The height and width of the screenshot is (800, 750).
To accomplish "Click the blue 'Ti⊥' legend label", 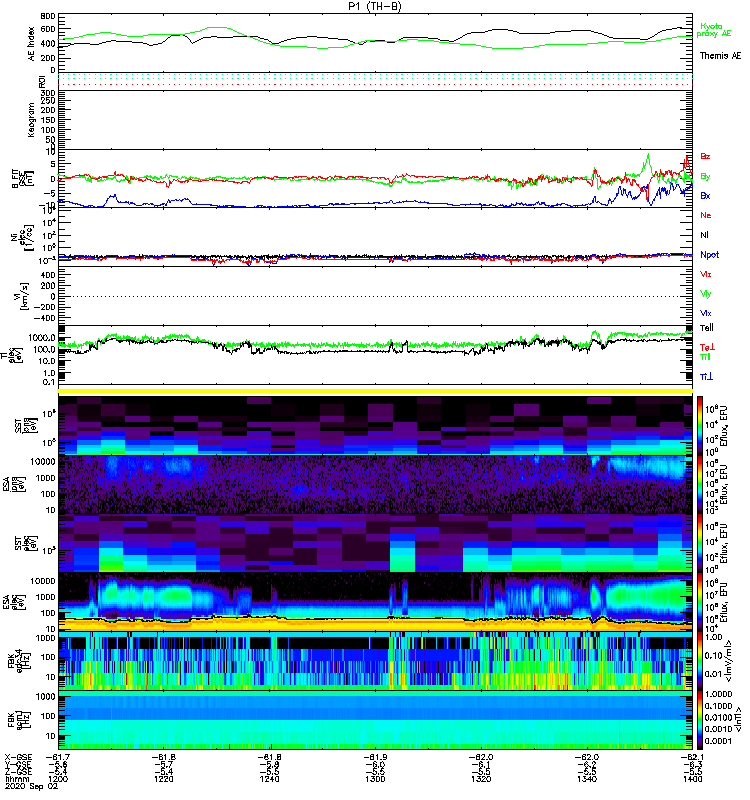I will tap(706, 377).
